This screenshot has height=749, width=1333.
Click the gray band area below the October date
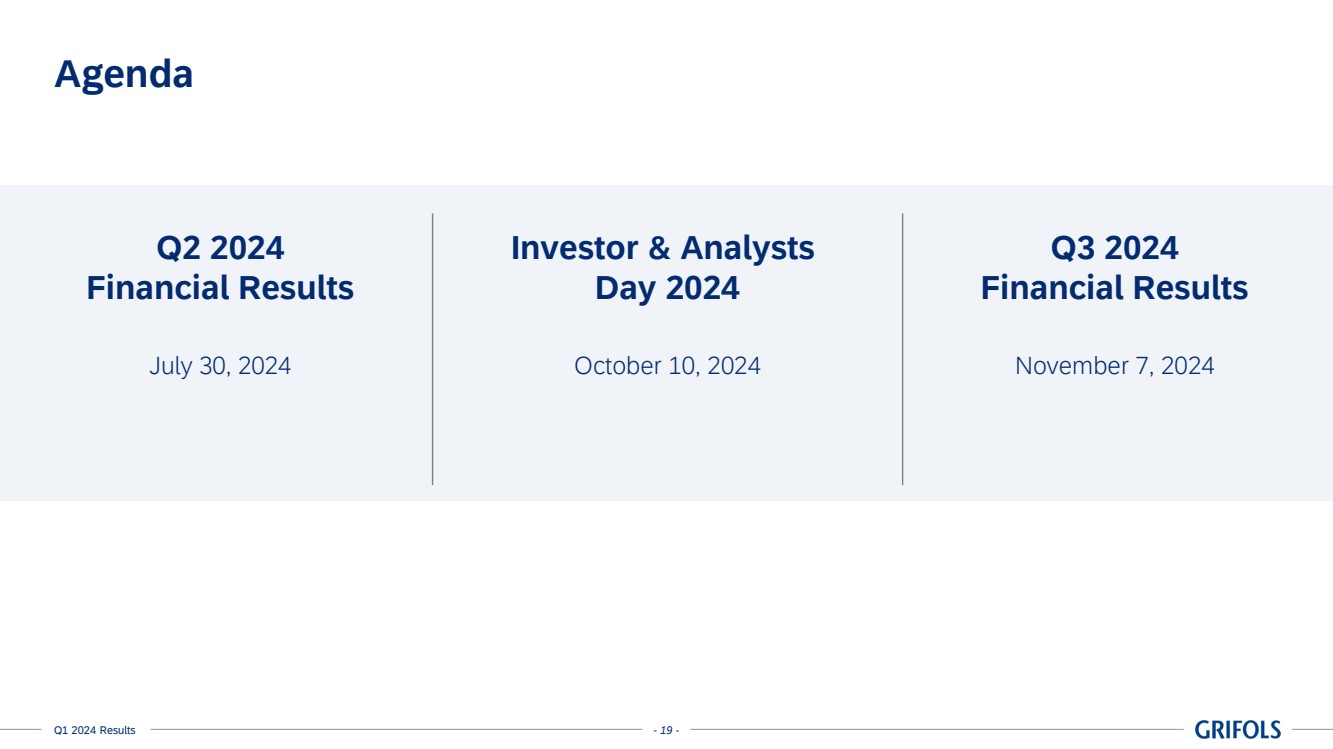coord(667,440)
